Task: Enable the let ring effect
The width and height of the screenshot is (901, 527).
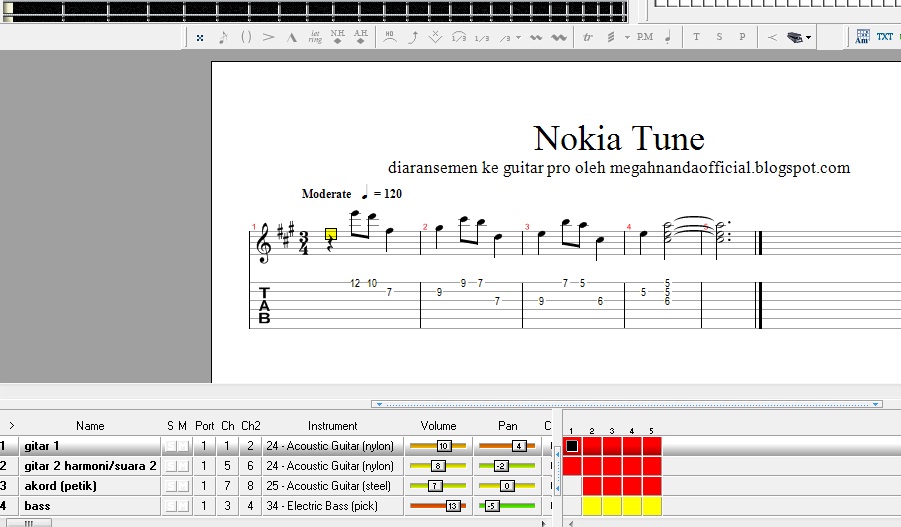Action: [x=315, y=37]
